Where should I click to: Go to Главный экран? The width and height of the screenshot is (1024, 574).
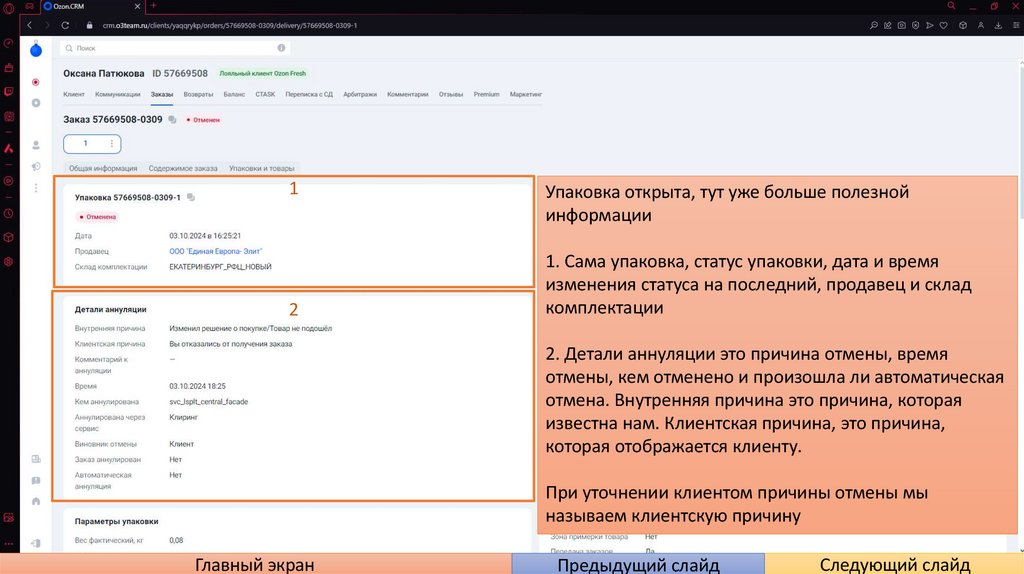click(x=255, y=564)
